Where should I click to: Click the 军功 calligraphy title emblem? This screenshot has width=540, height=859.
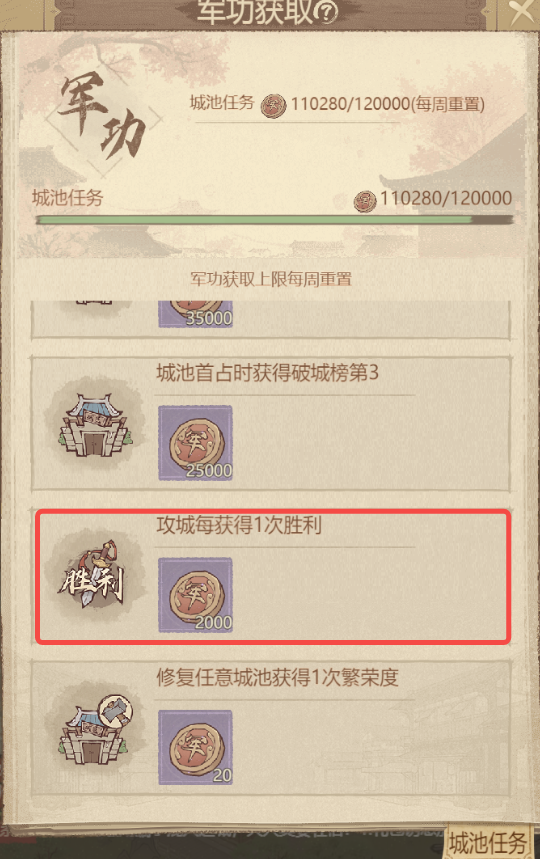tap(103, 115)
